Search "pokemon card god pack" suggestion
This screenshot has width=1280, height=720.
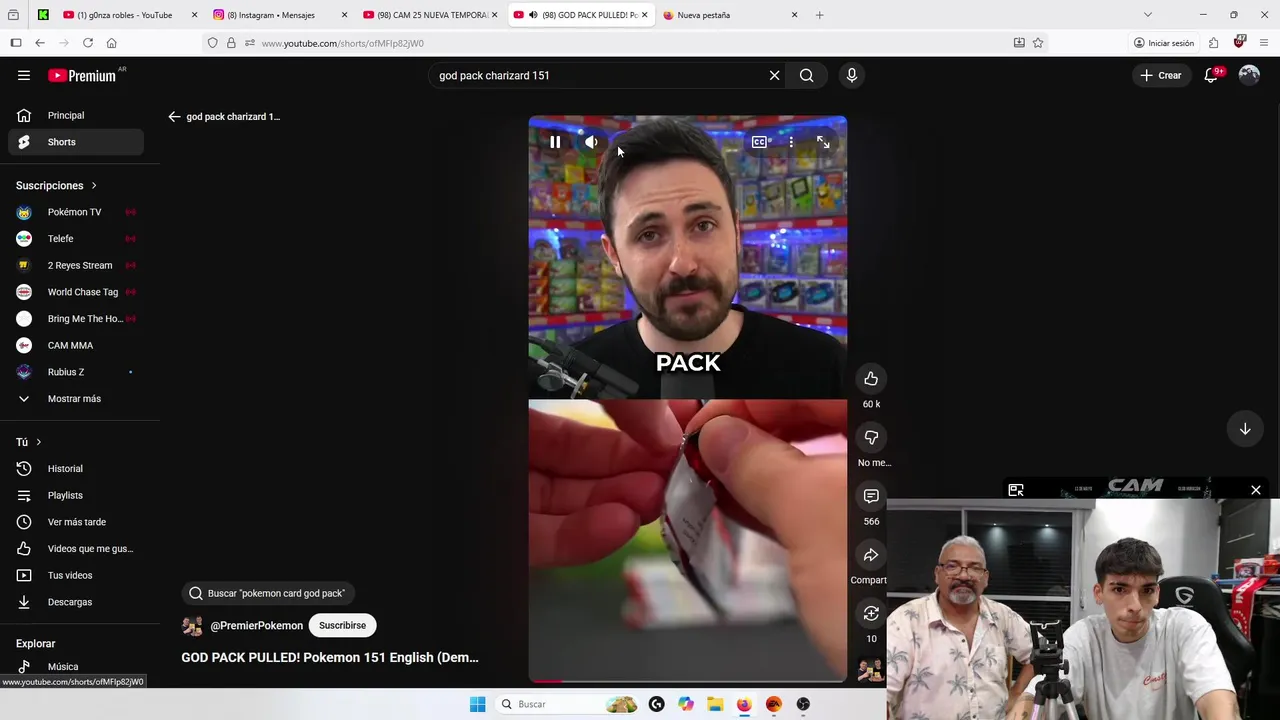click(266, 593)
